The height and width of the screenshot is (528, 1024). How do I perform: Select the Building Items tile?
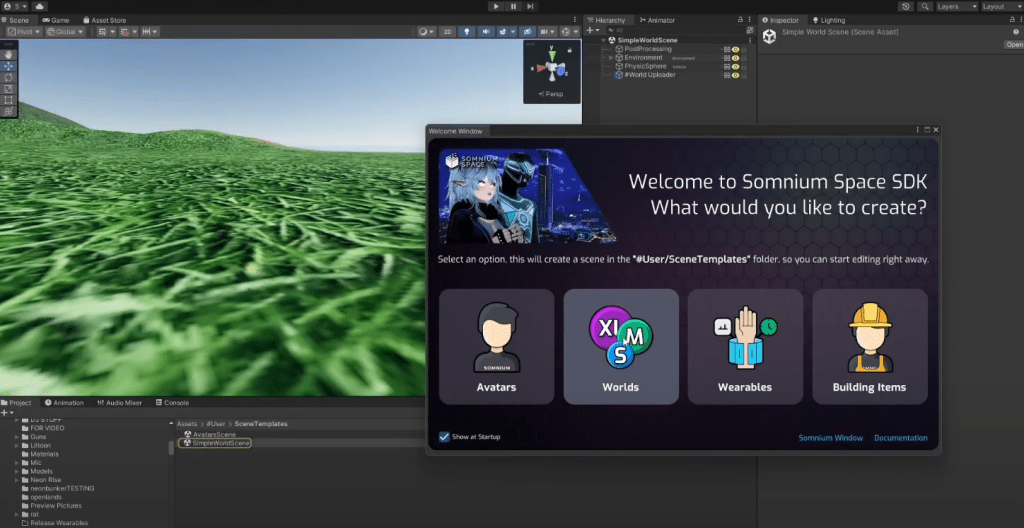869,346
